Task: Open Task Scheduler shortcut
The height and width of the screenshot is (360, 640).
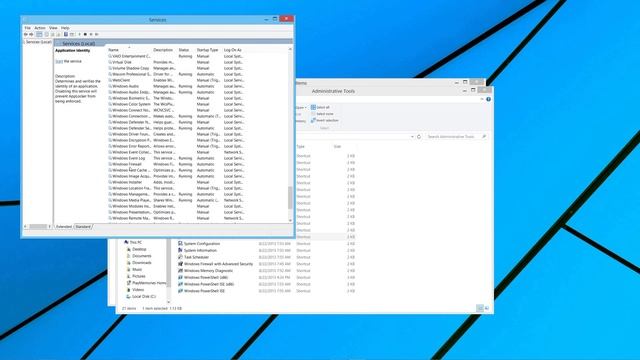Action: [193, 257]
